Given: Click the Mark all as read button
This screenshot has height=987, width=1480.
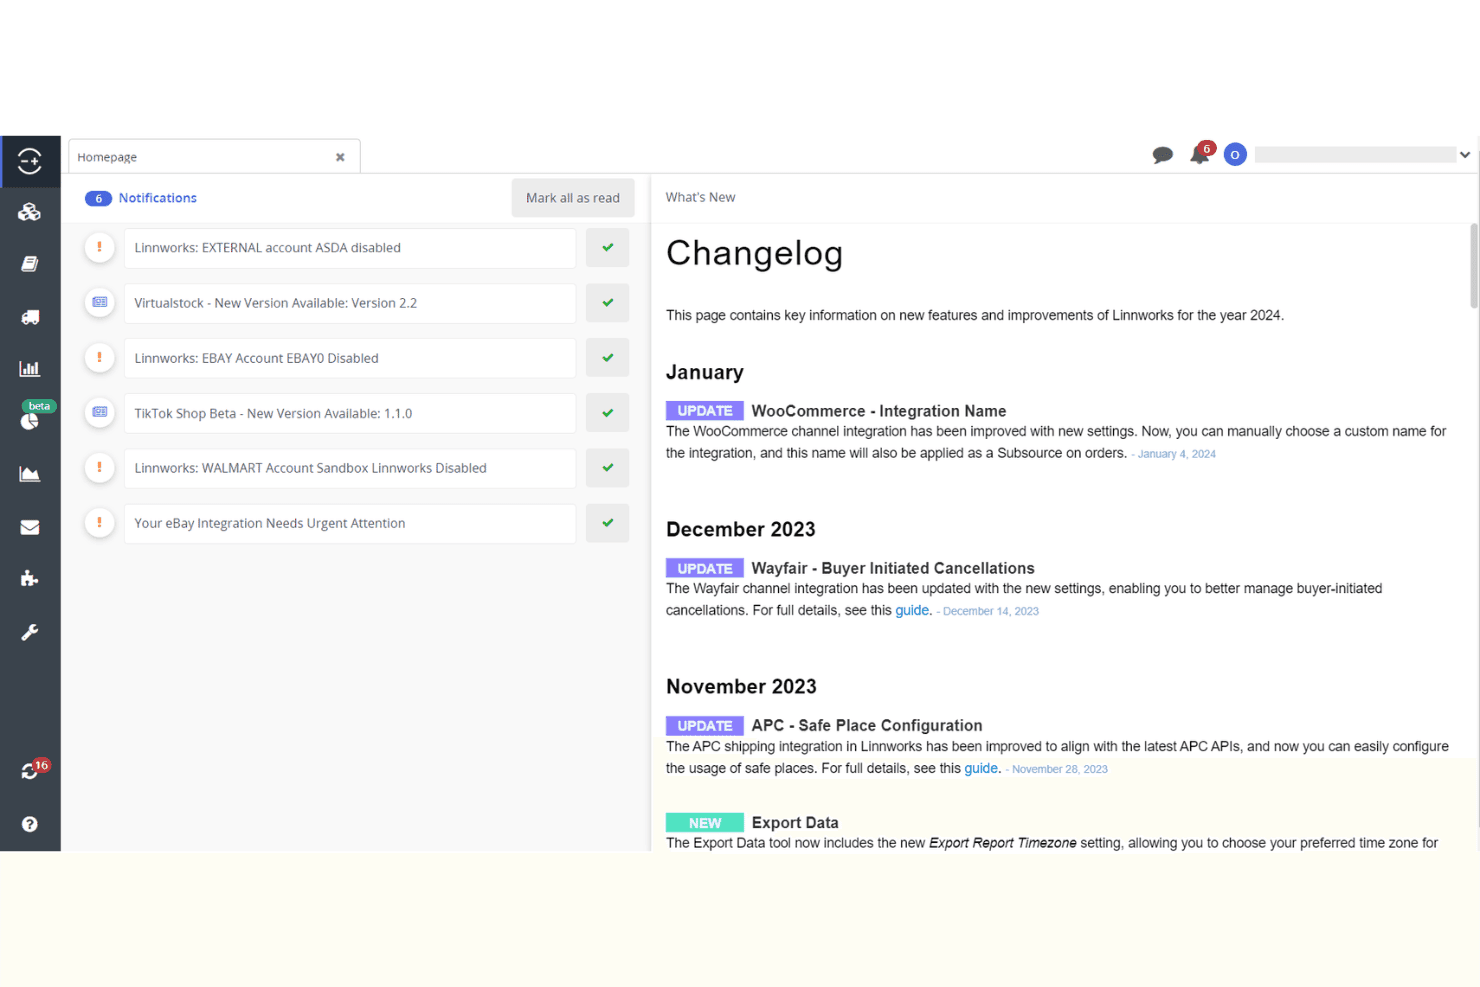Looking at the screenshot, I should click(x=573, y=198).
